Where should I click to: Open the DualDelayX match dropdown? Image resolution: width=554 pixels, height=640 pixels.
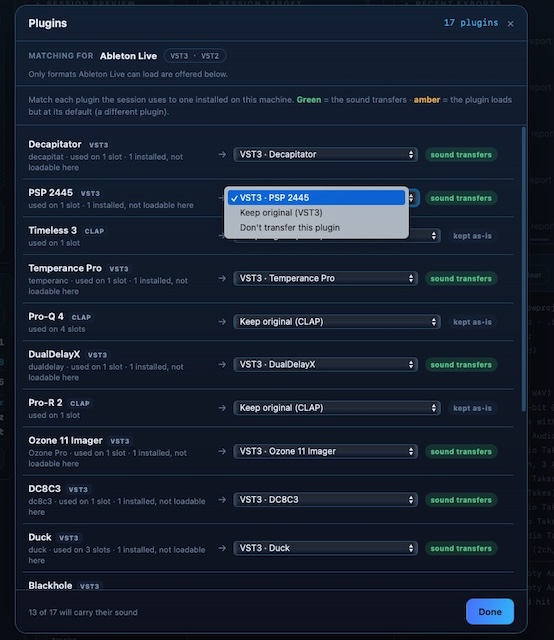[x=325, y=364]
